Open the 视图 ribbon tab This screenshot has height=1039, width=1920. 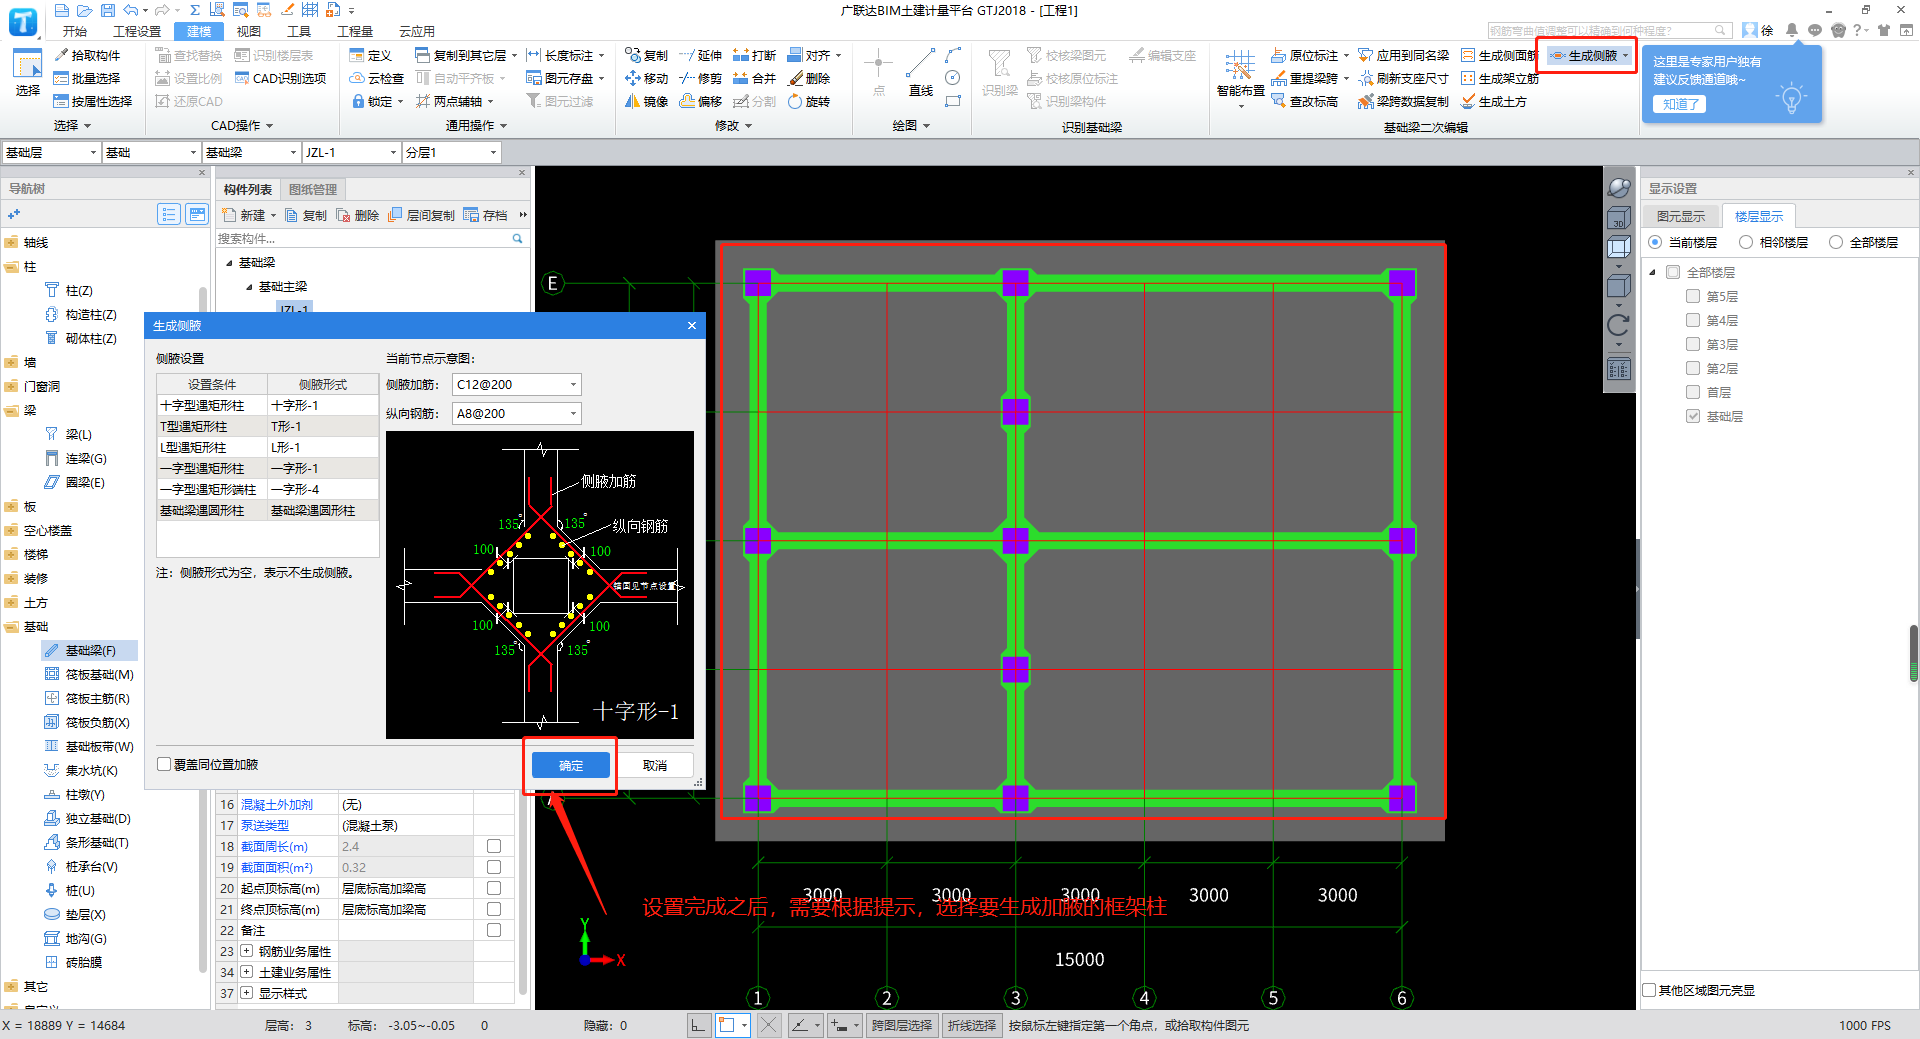[249, 31]
